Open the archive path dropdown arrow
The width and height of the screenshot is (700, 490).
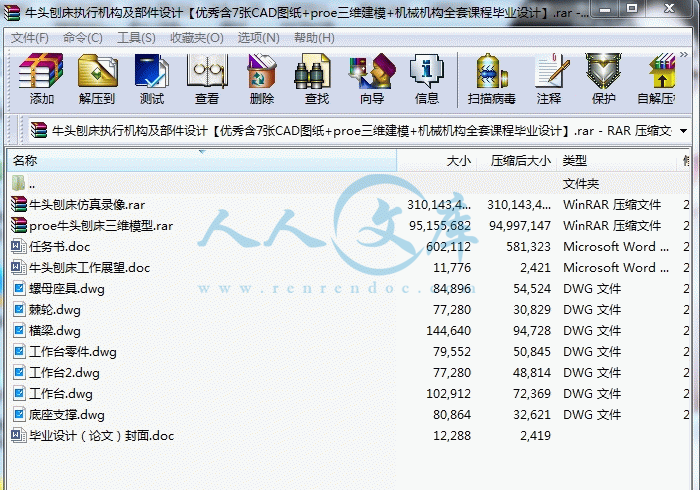[x=683, y=131]
